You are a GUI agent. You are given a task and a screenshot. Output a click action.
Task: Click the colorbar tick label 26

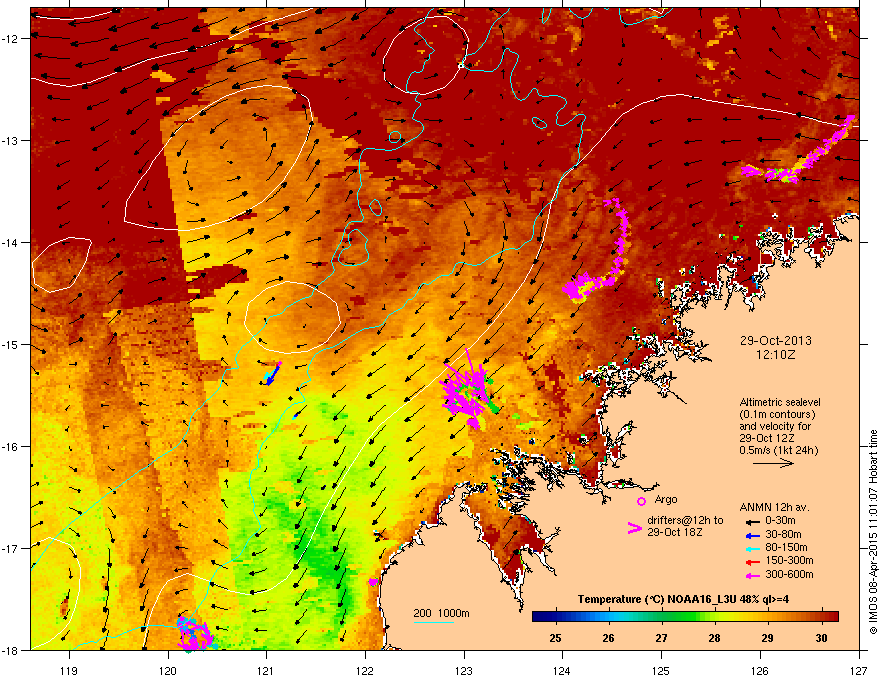pos(608,638)
